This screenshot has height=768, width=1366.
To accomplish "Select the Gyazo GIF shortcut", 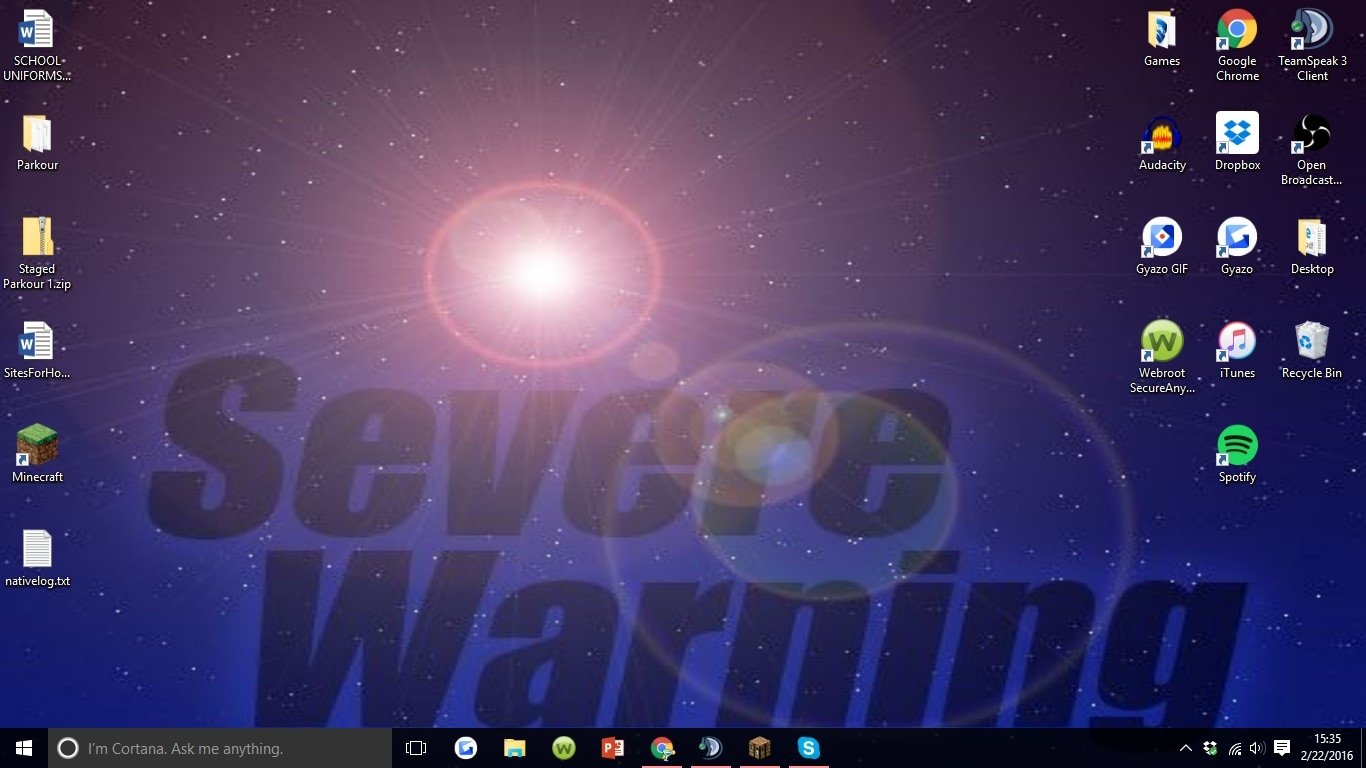I will [1162, 247].
